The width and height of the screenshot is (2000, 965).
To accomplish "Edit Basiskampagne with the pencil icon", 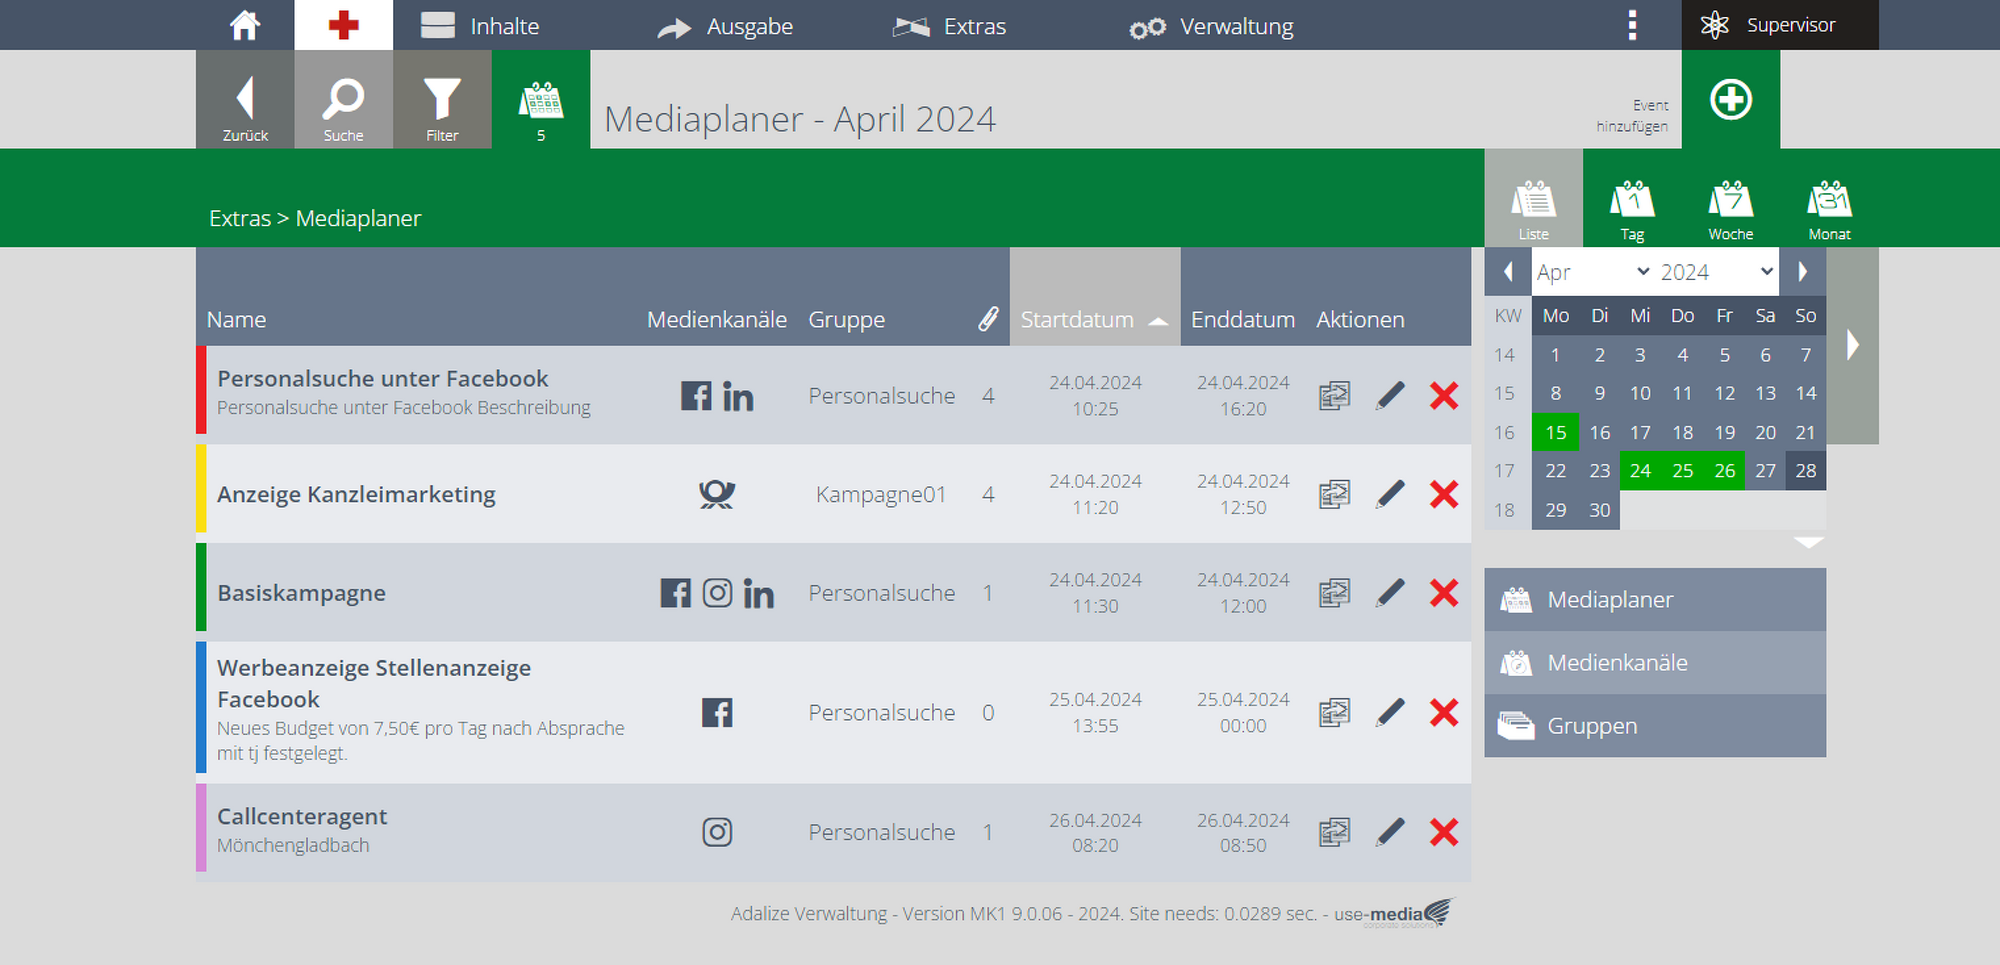I will point(1390,593).
